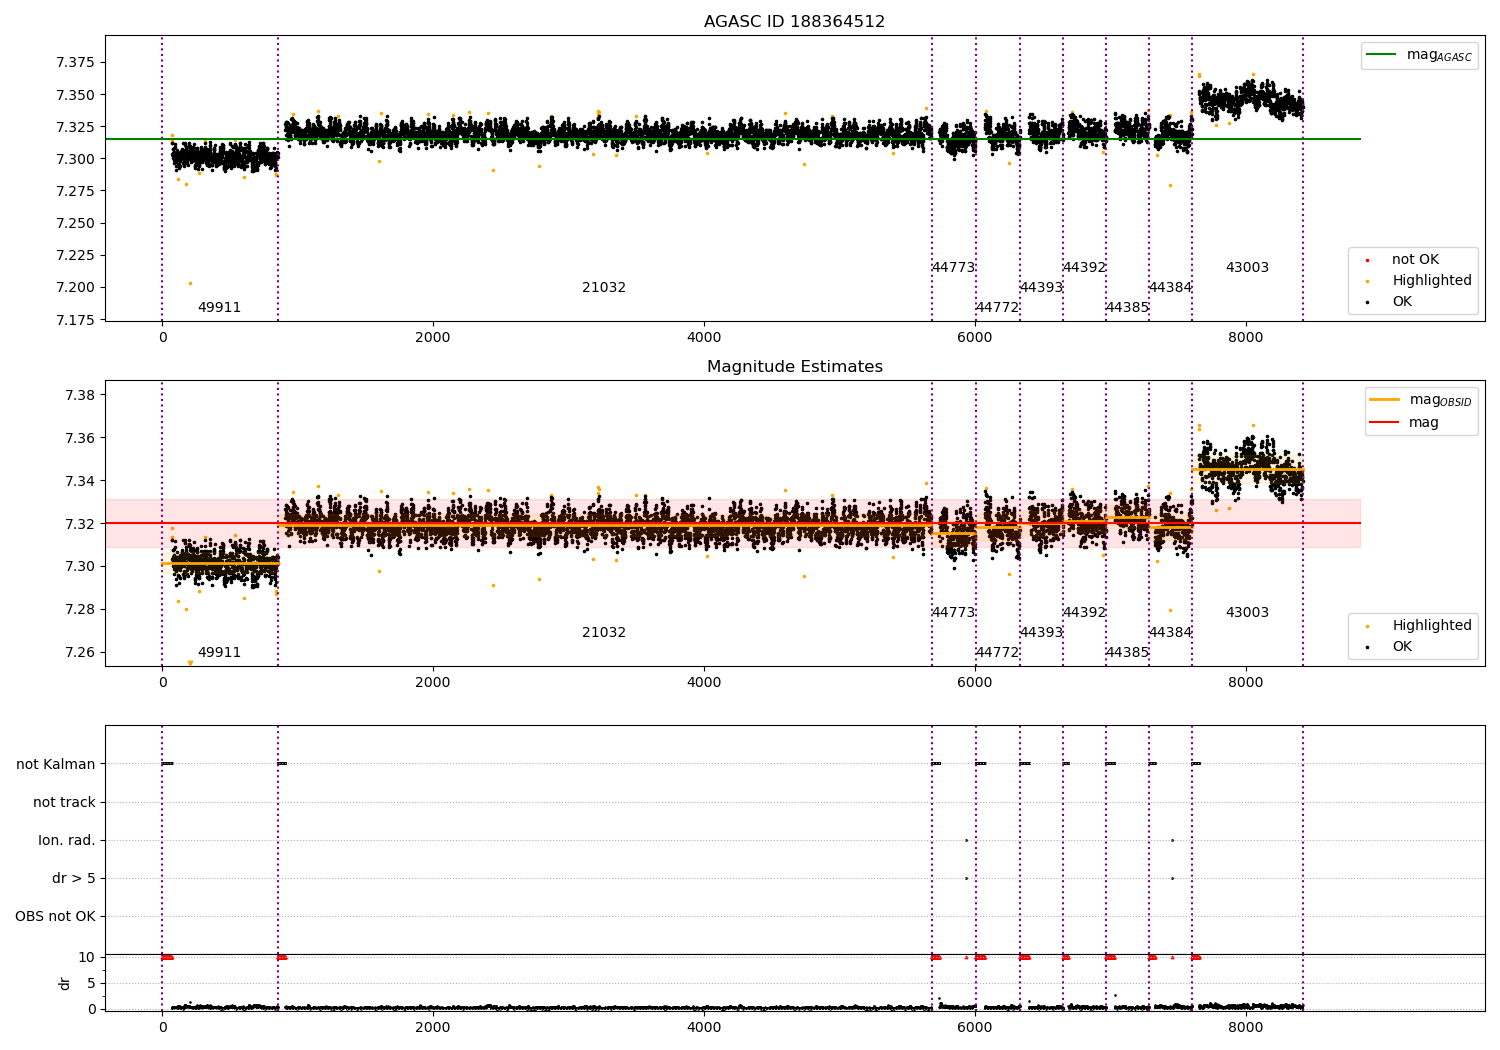
Task: Click obsid label 44773 in the top plot
Action: pos(953,268)
